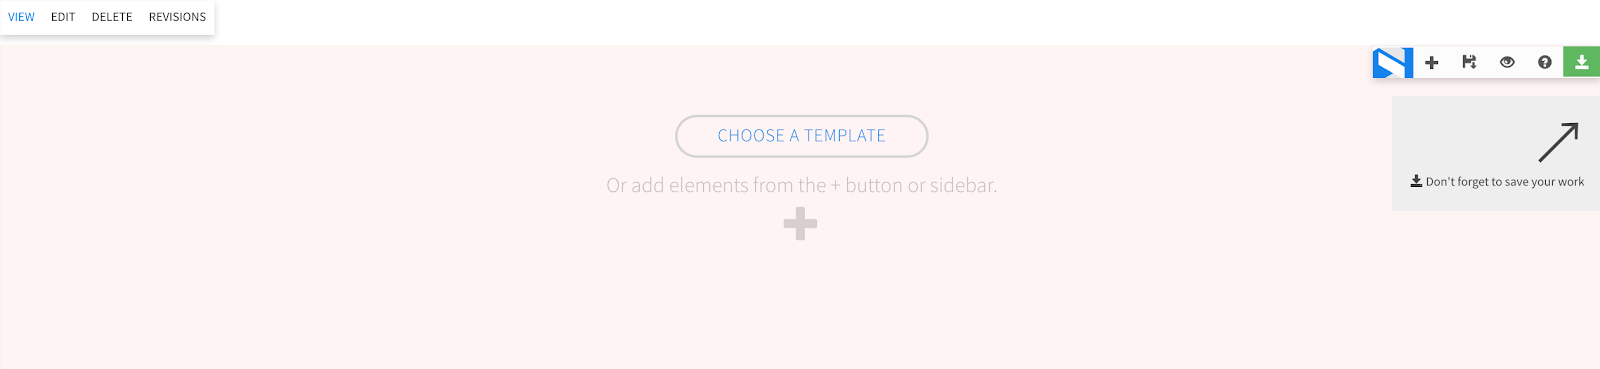Switch to the VIEW tab
The height and width of the screenshot is (369, 1600).
point(21,17)
